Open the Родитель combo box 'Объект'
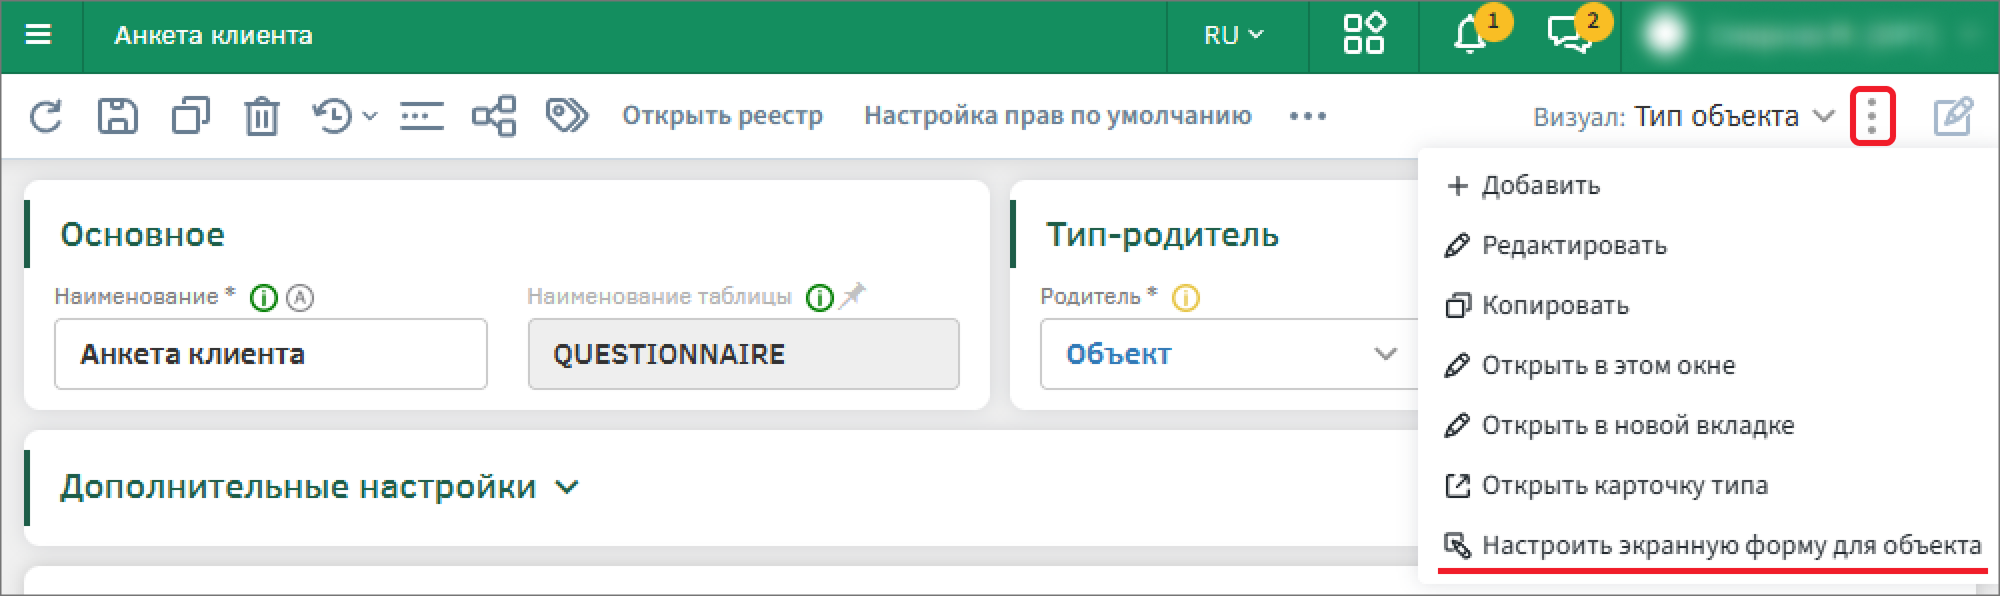 pyautogui.click(x=1228, y=354)
